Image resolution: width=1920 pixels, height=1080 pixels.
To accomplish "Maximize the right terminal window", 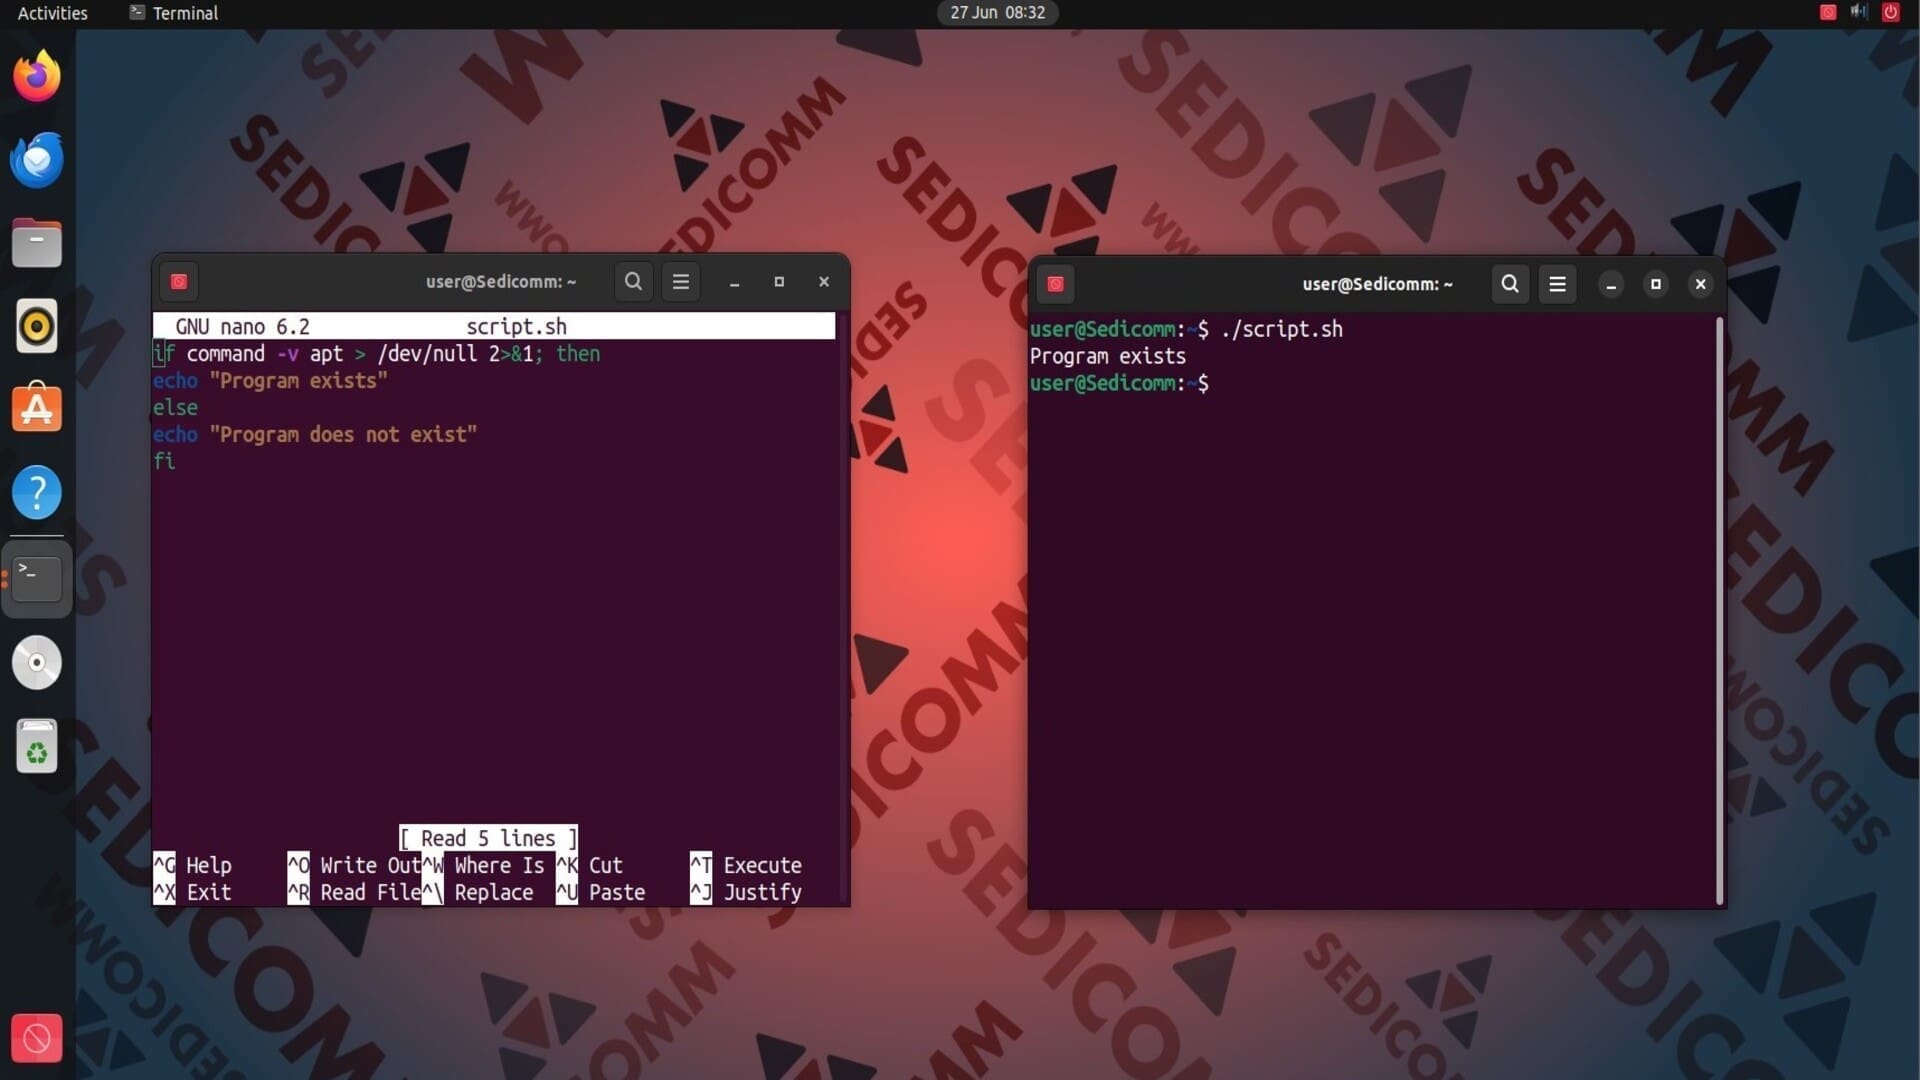I will point(1655,284).
